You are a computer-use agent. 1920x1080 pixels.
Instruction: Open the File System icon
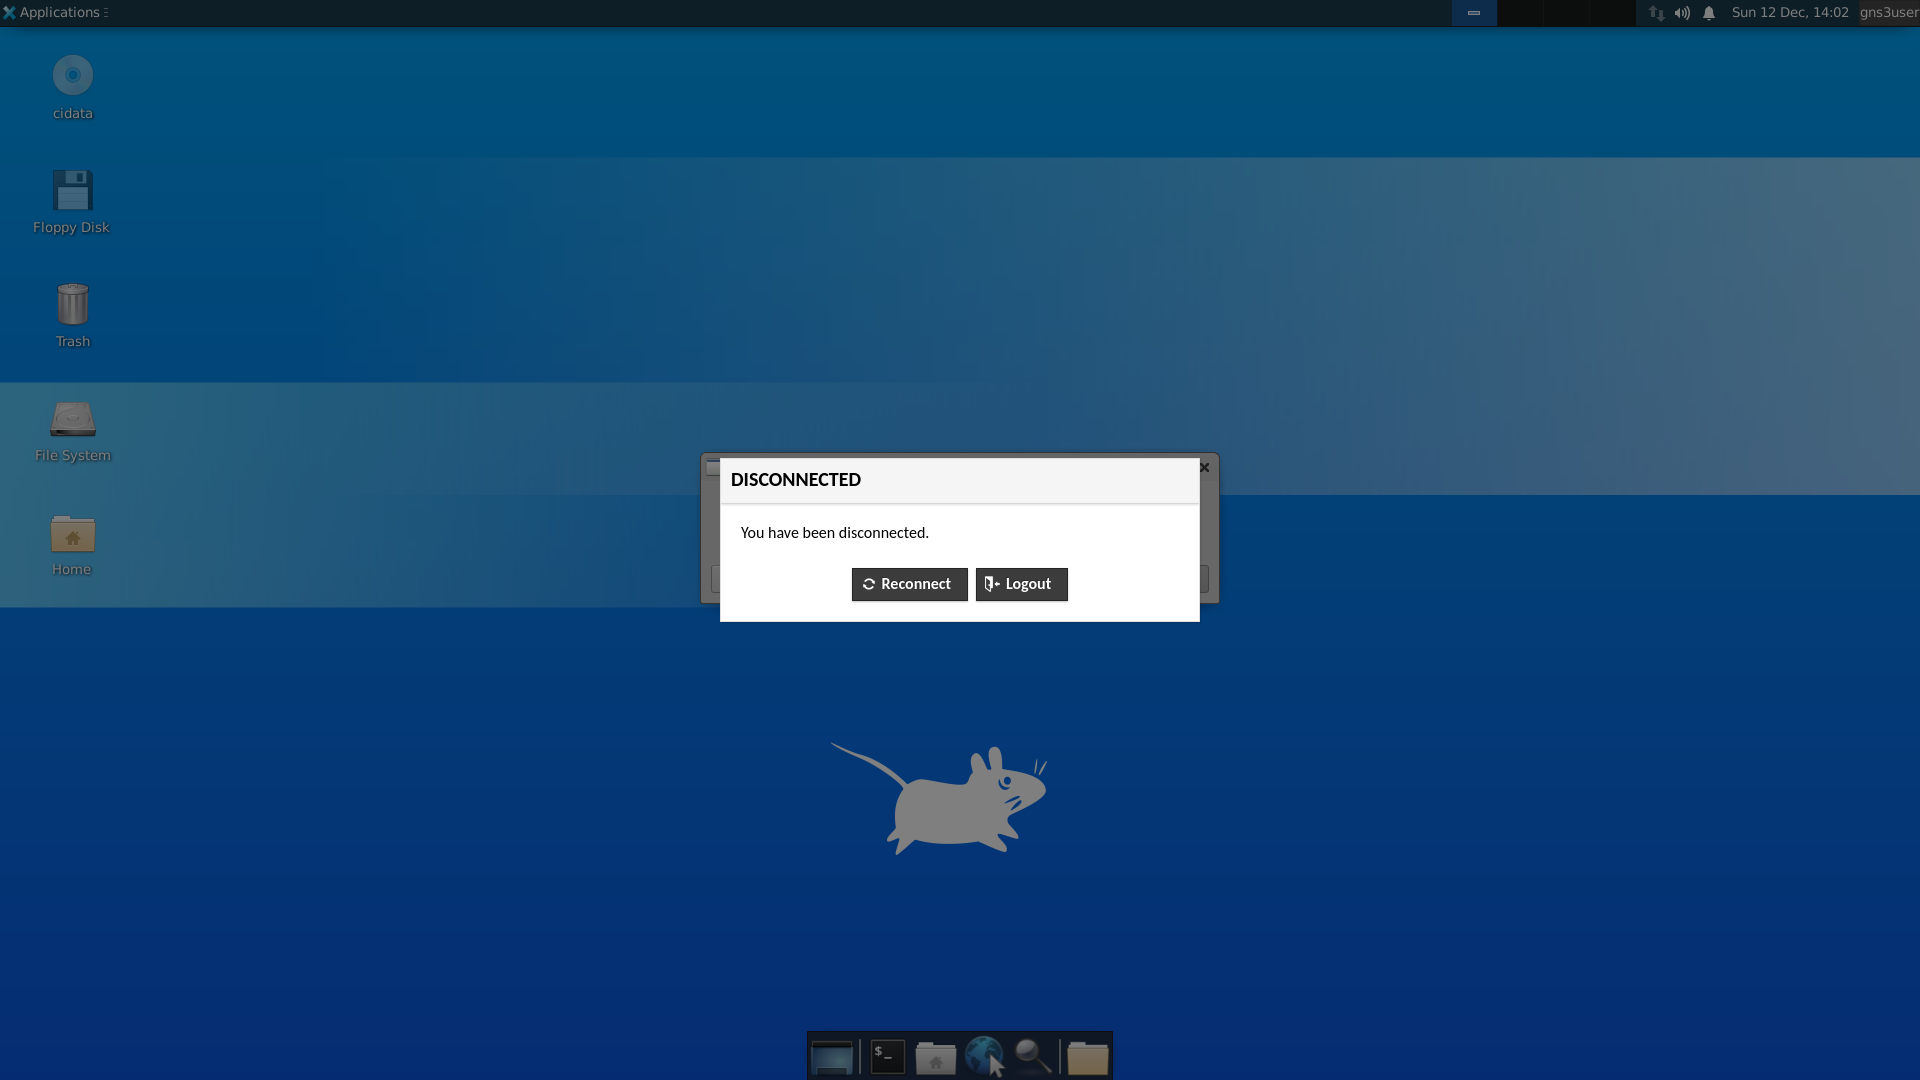pos(73,418)
